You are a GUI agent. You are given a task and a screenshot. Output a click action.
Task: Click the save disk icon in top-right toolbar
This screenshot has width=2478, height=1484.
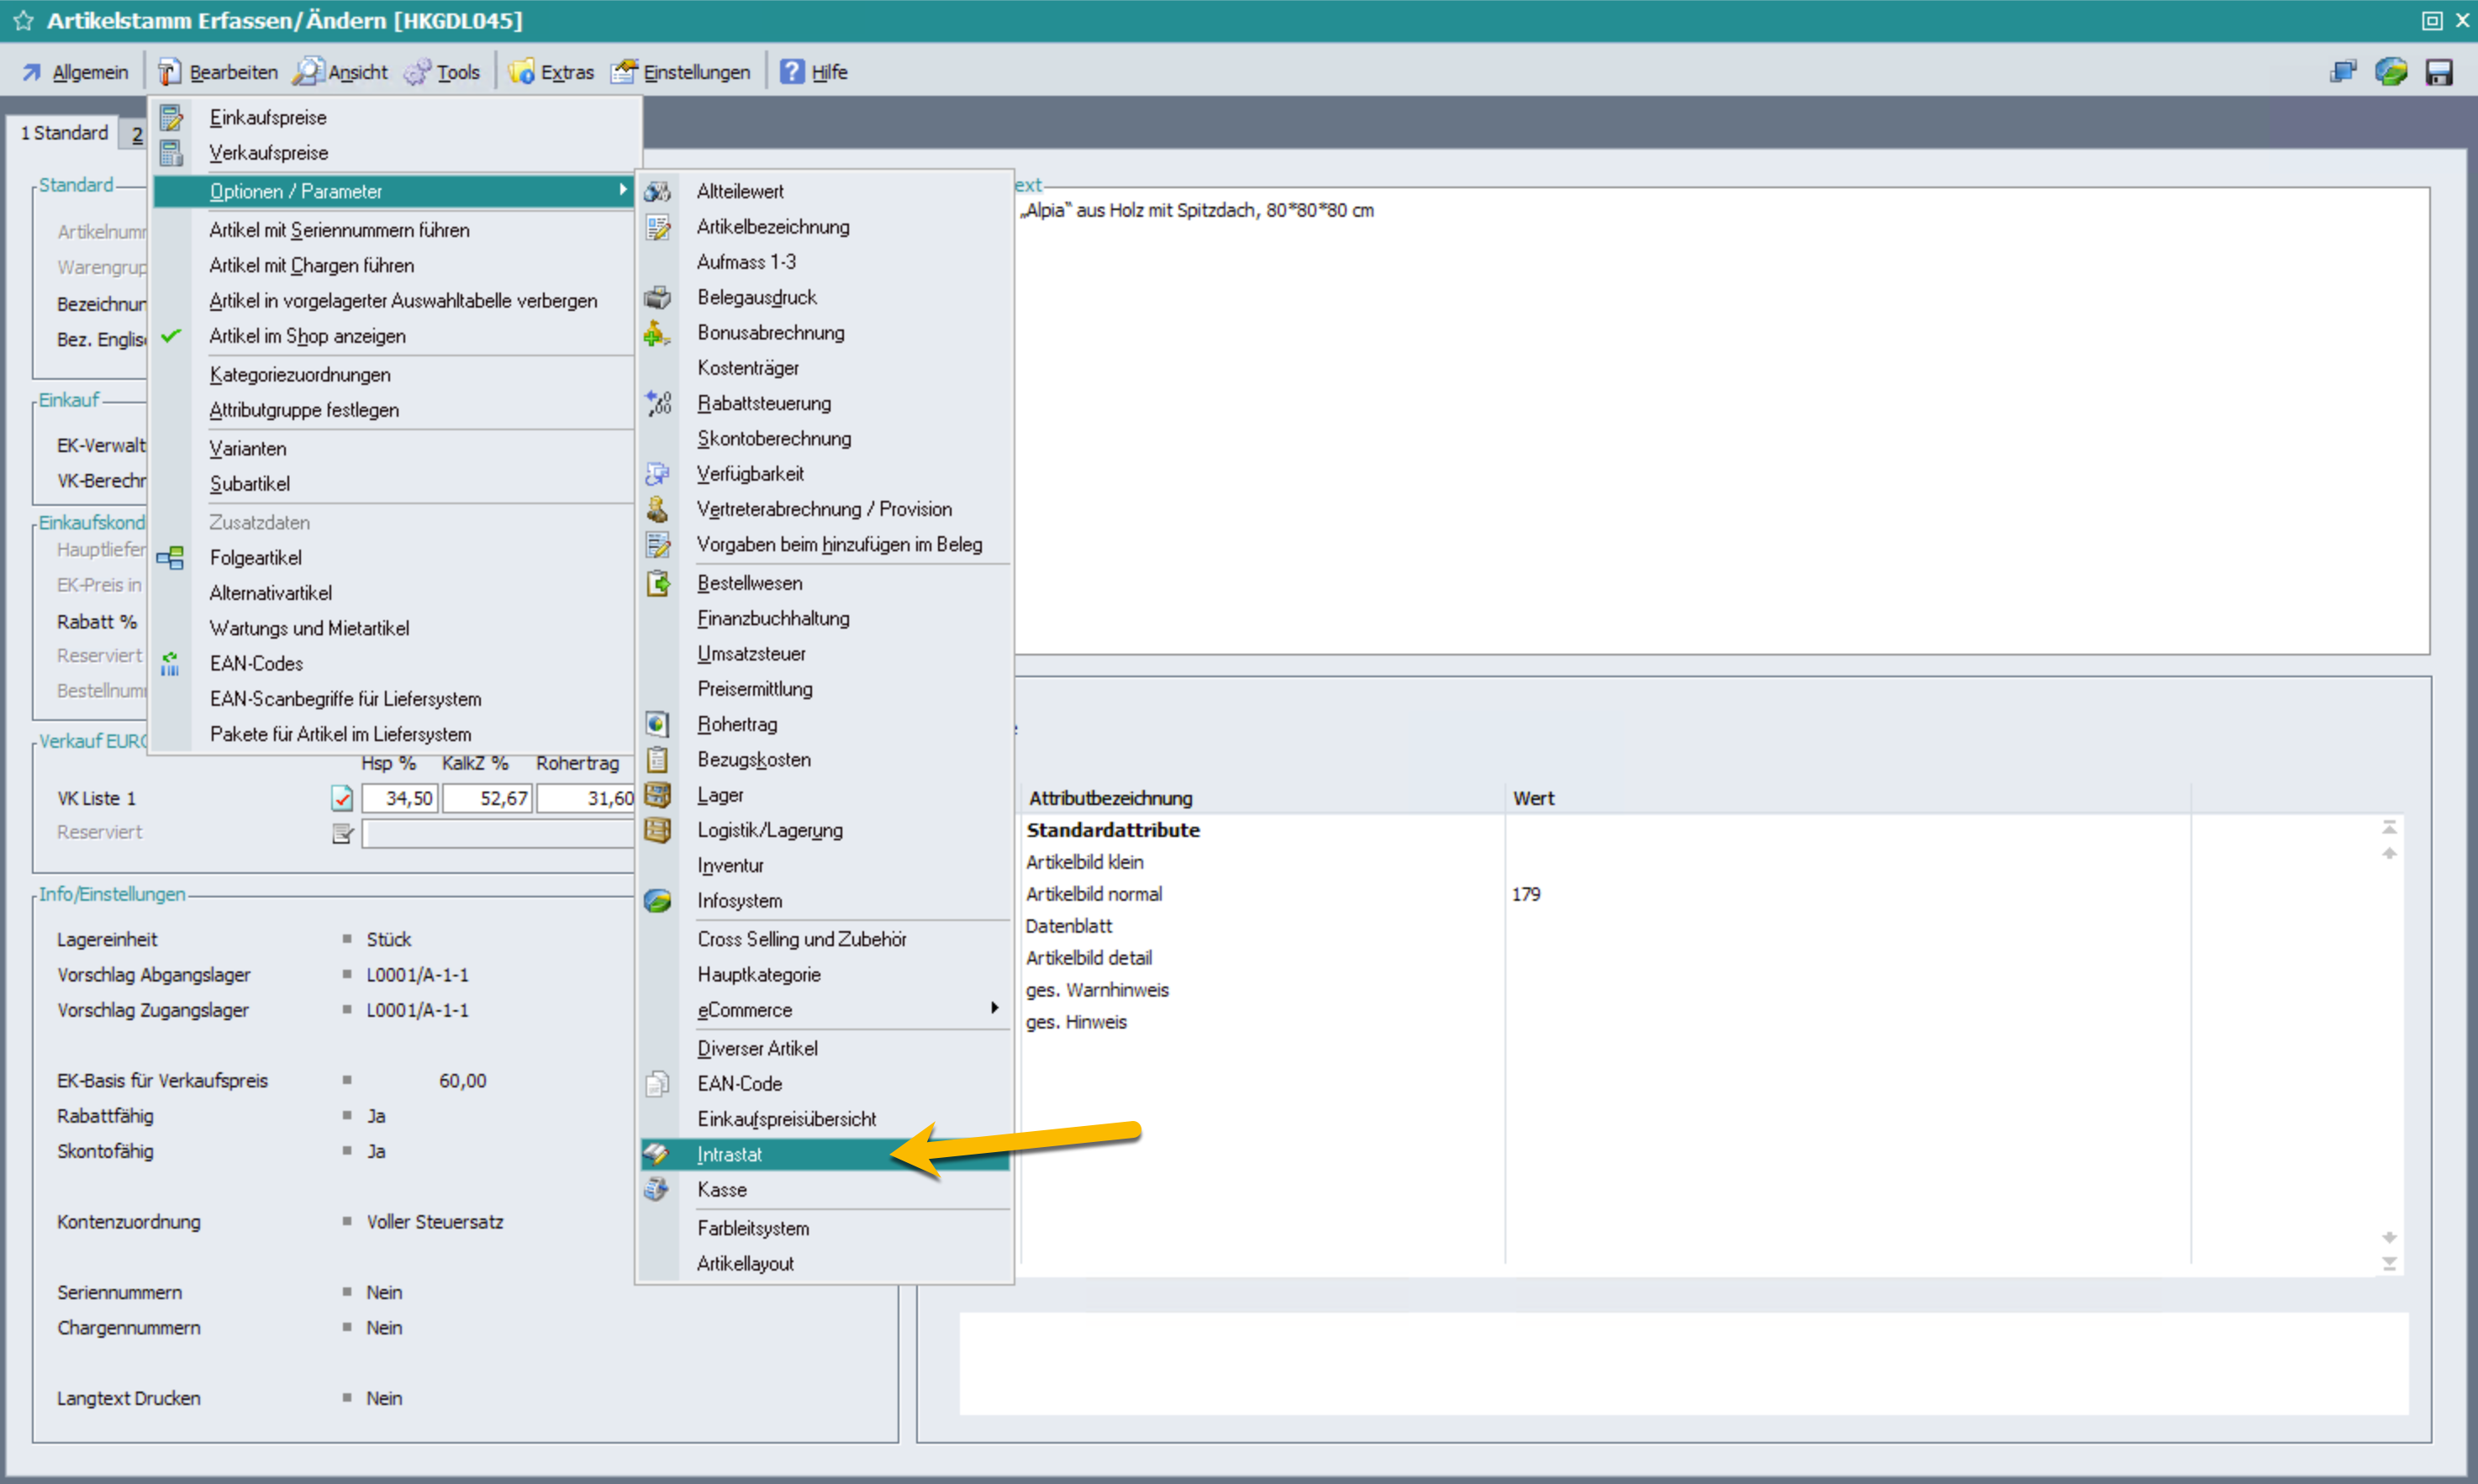click(2438, 72)
